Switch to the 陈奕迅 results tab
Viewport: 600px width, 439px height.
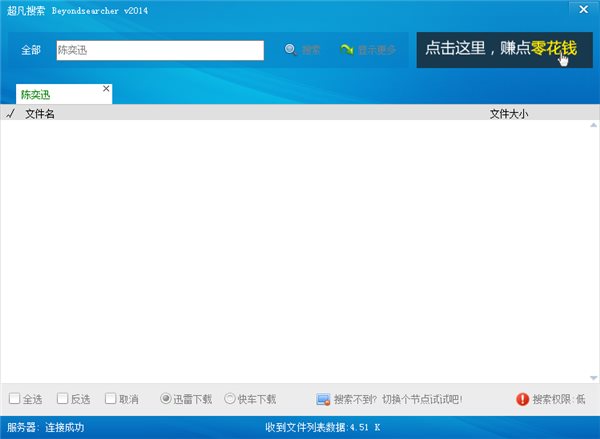point(64,94)
